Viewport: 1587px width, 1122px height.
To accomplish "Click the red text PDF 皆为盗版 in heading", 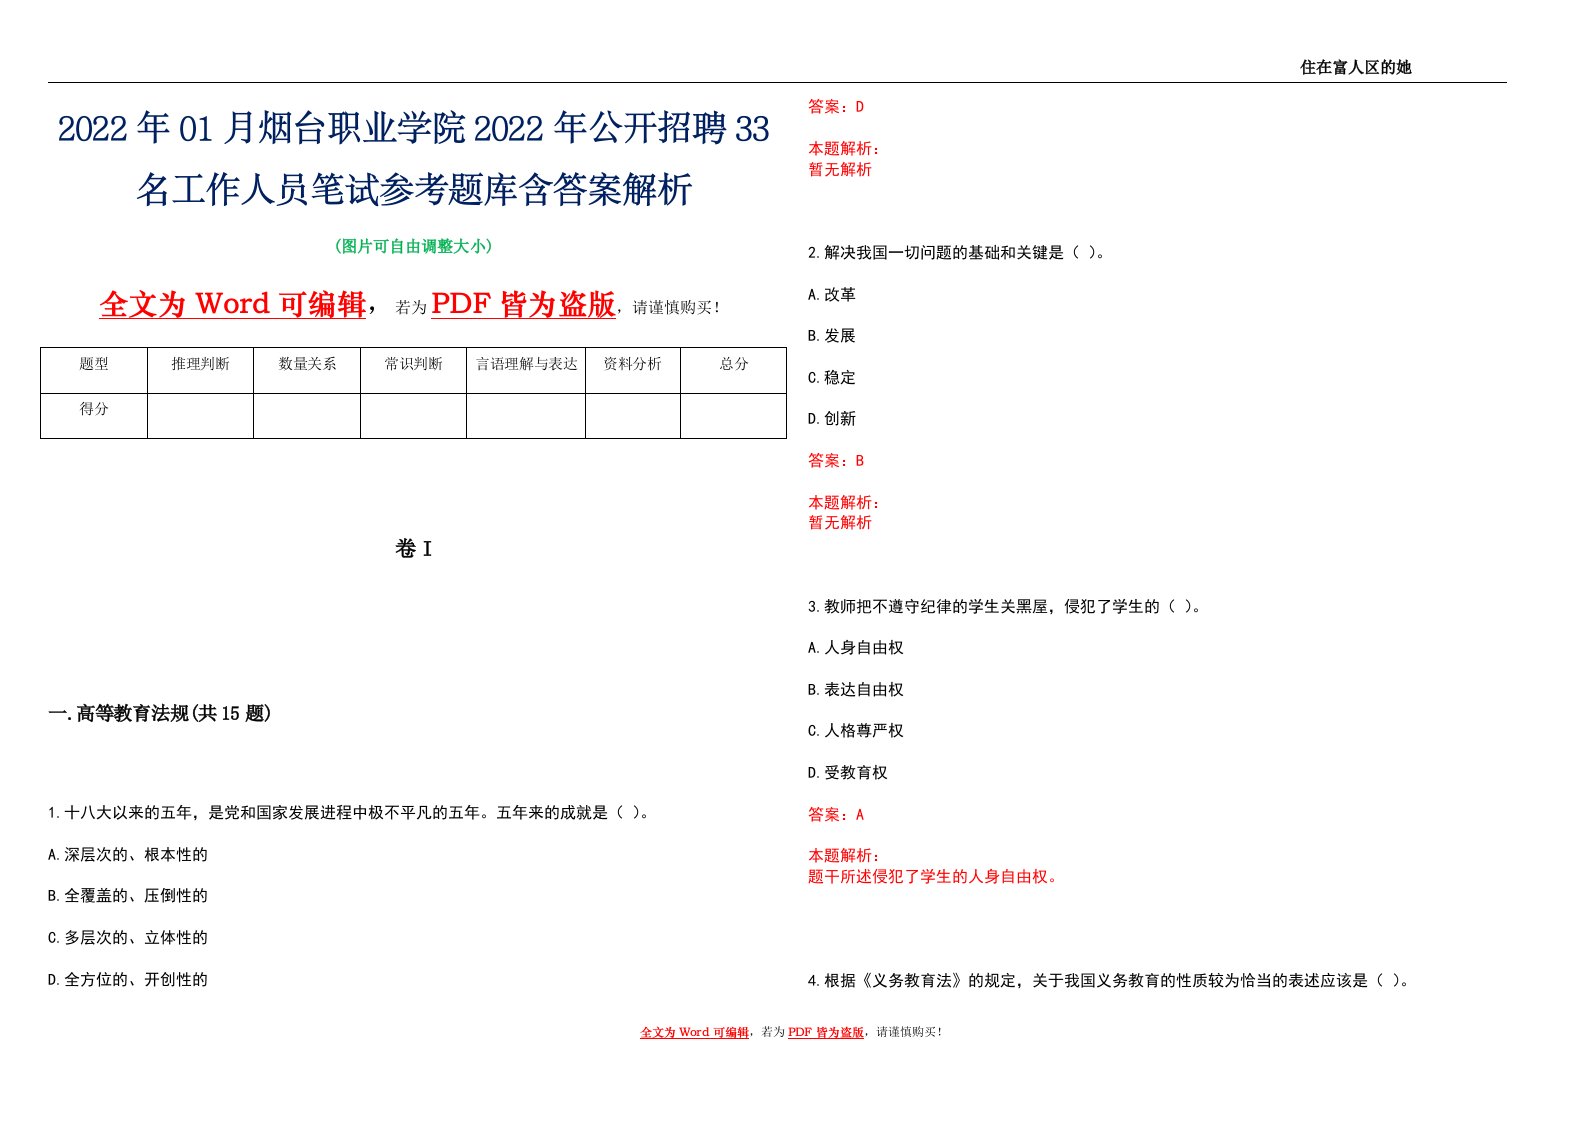I will coord(523,304).
